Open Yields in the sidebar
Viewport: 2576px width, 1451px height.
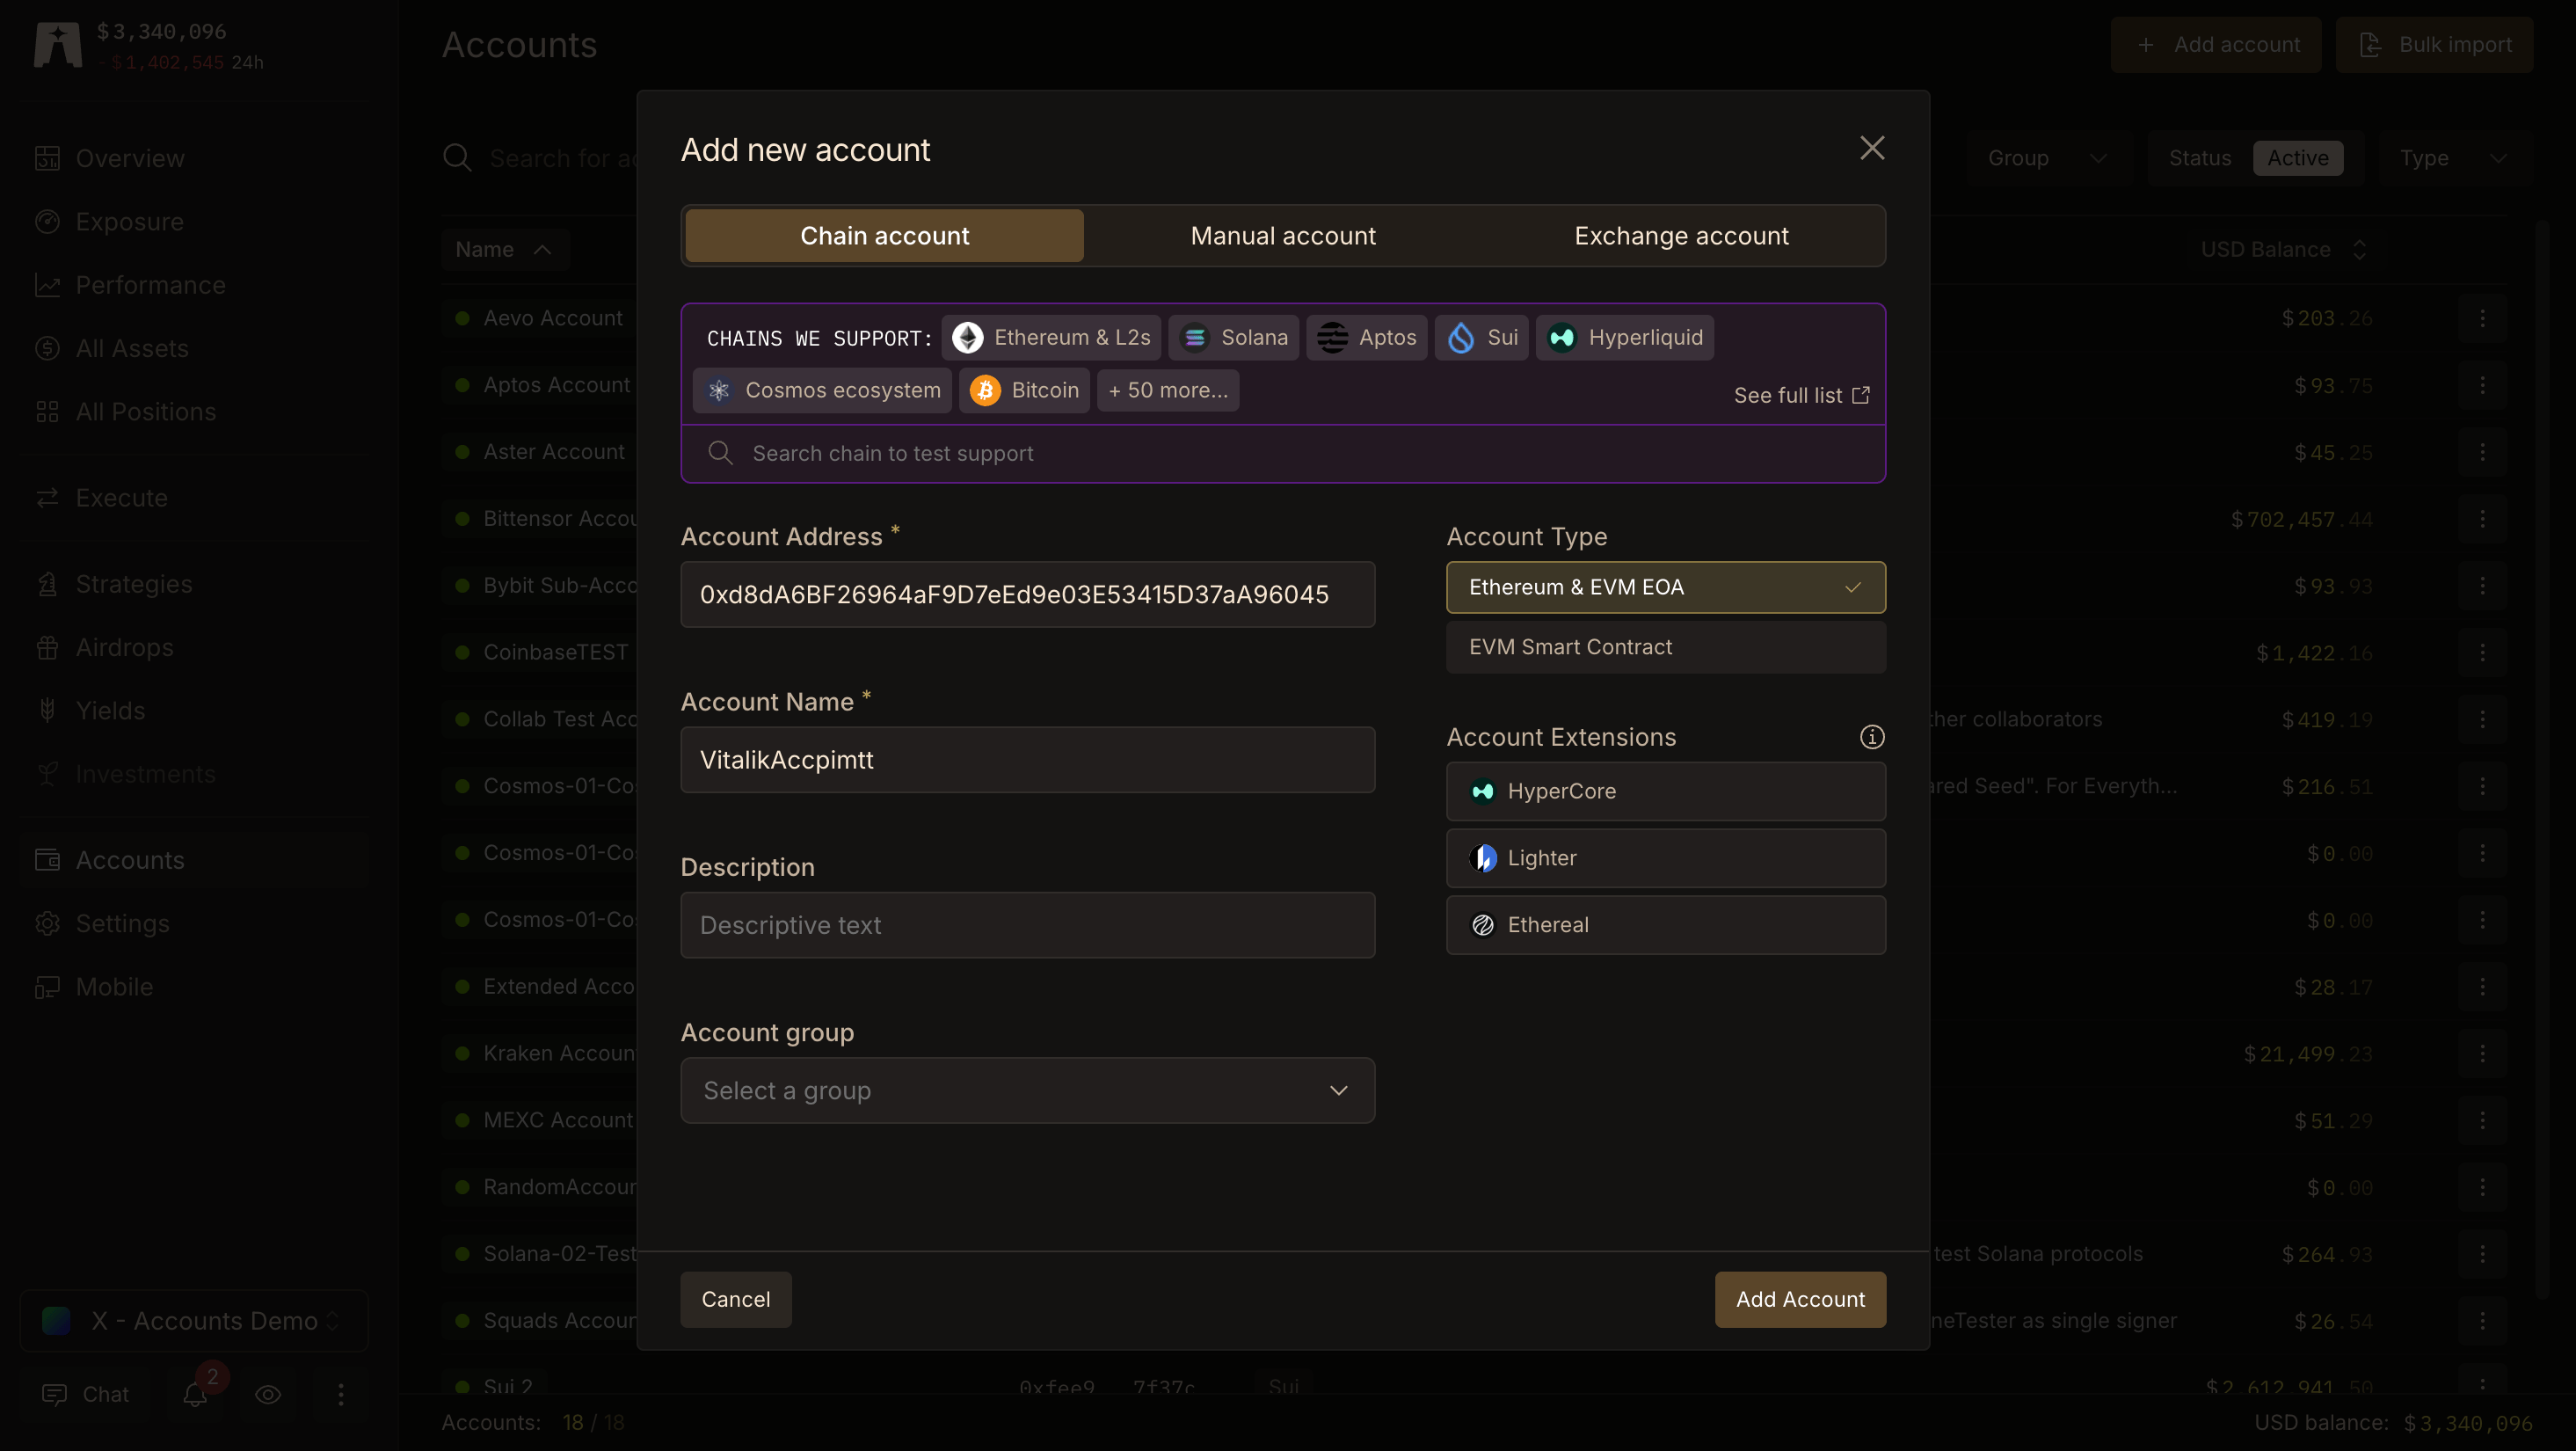tap(194, 711)
